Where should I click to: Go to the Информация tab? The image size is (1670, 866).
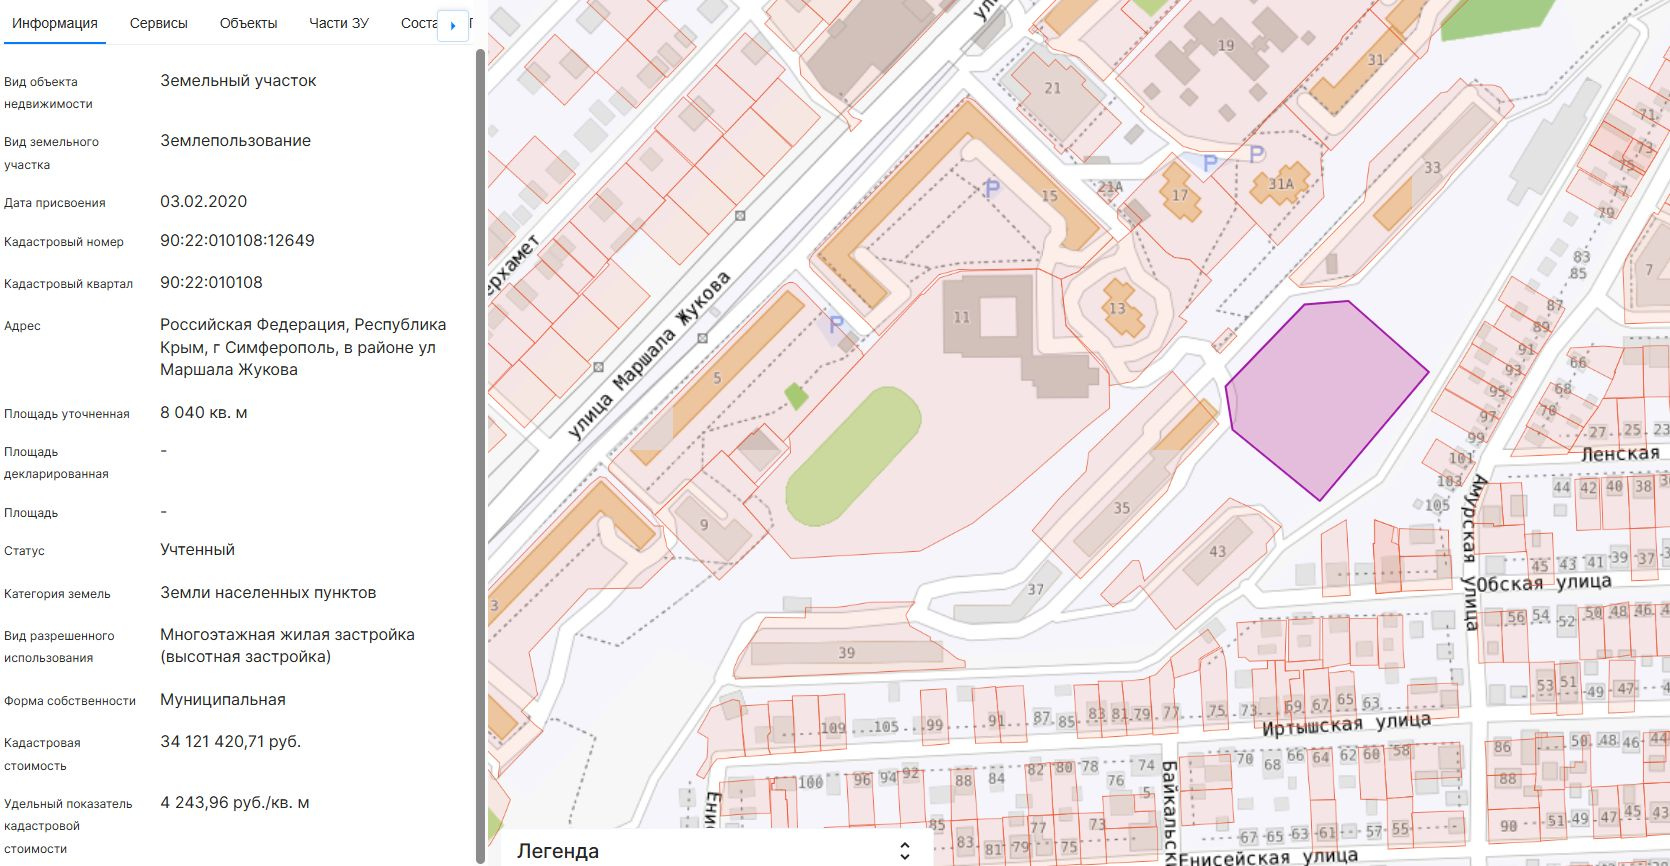(55, 23)
